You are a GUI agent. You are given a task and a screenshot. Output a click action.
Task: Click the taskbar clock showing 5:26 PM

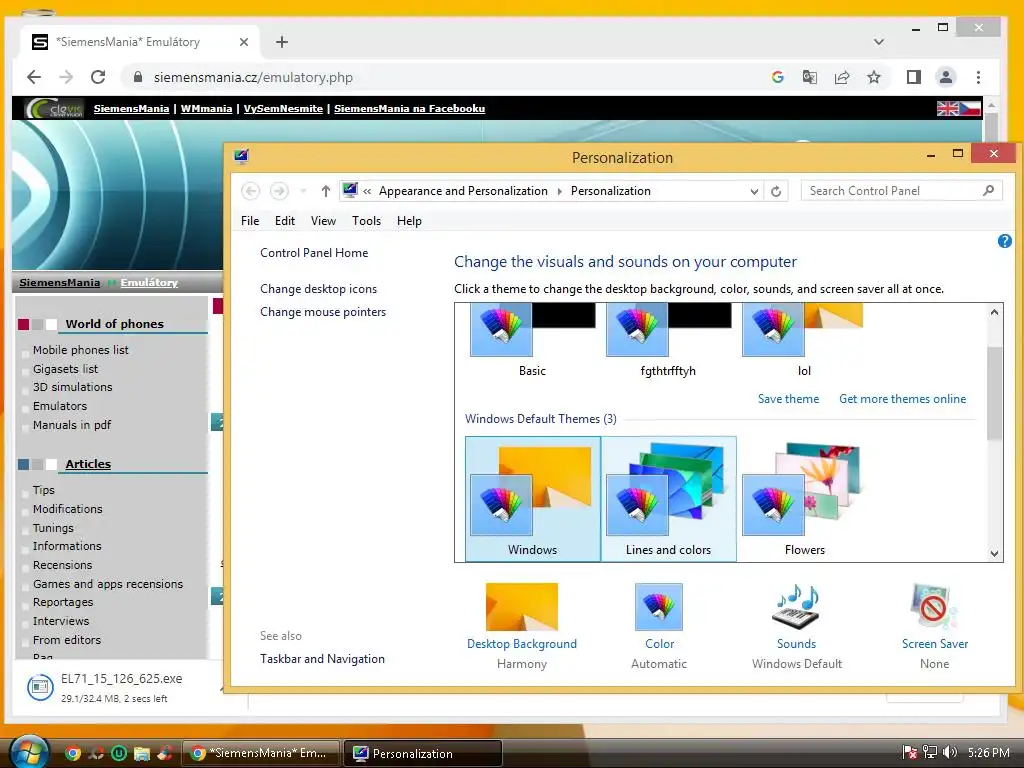point(989,752)
